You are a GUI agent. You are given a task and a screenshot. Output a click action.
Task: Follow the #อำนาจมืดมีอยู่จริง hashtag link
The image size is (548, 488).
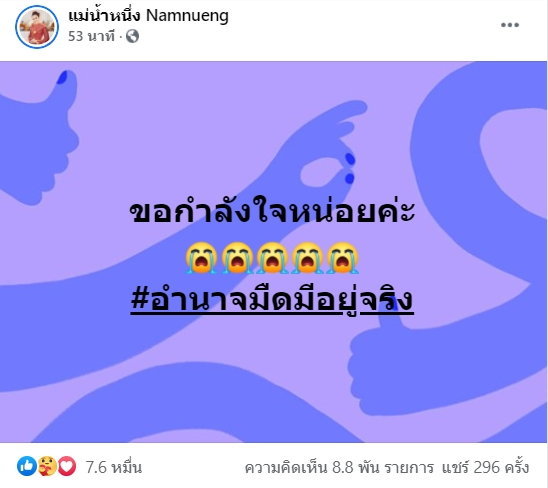pyautogui.click(x=272, y=300)
